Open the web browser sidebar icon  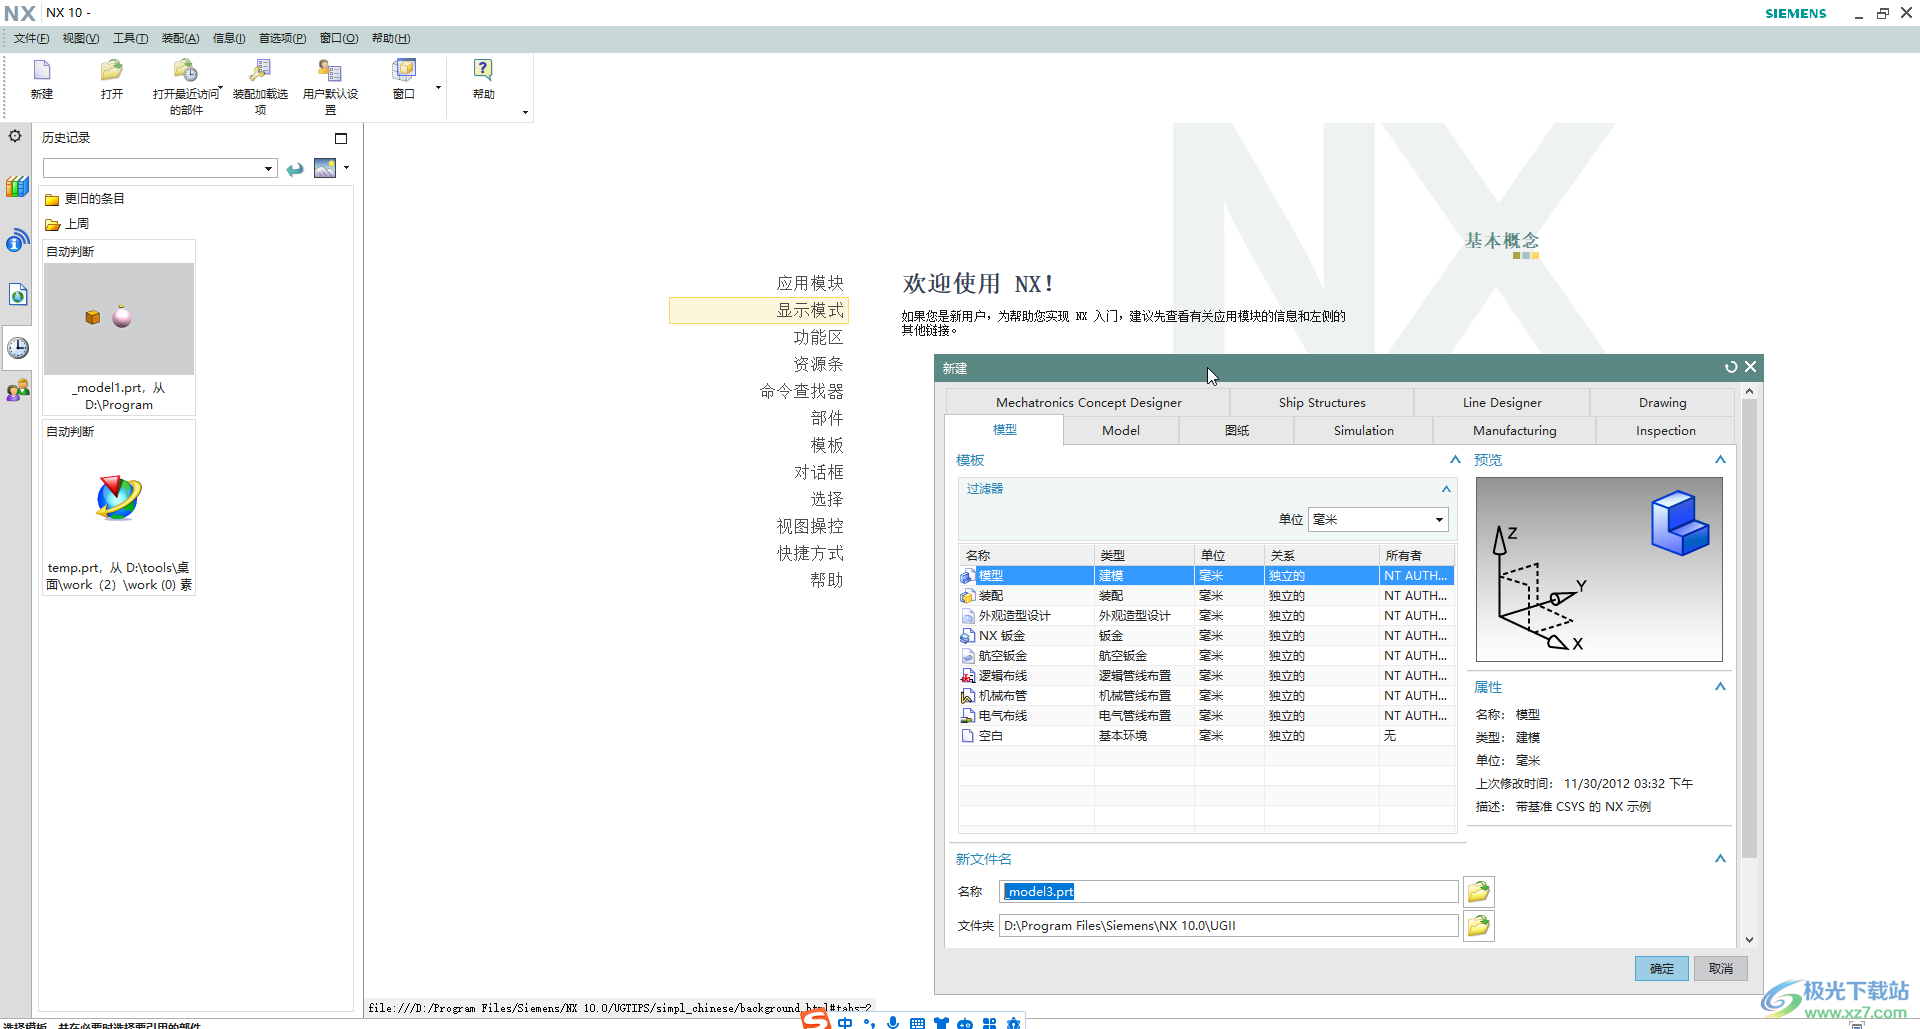tap(17, 294)
